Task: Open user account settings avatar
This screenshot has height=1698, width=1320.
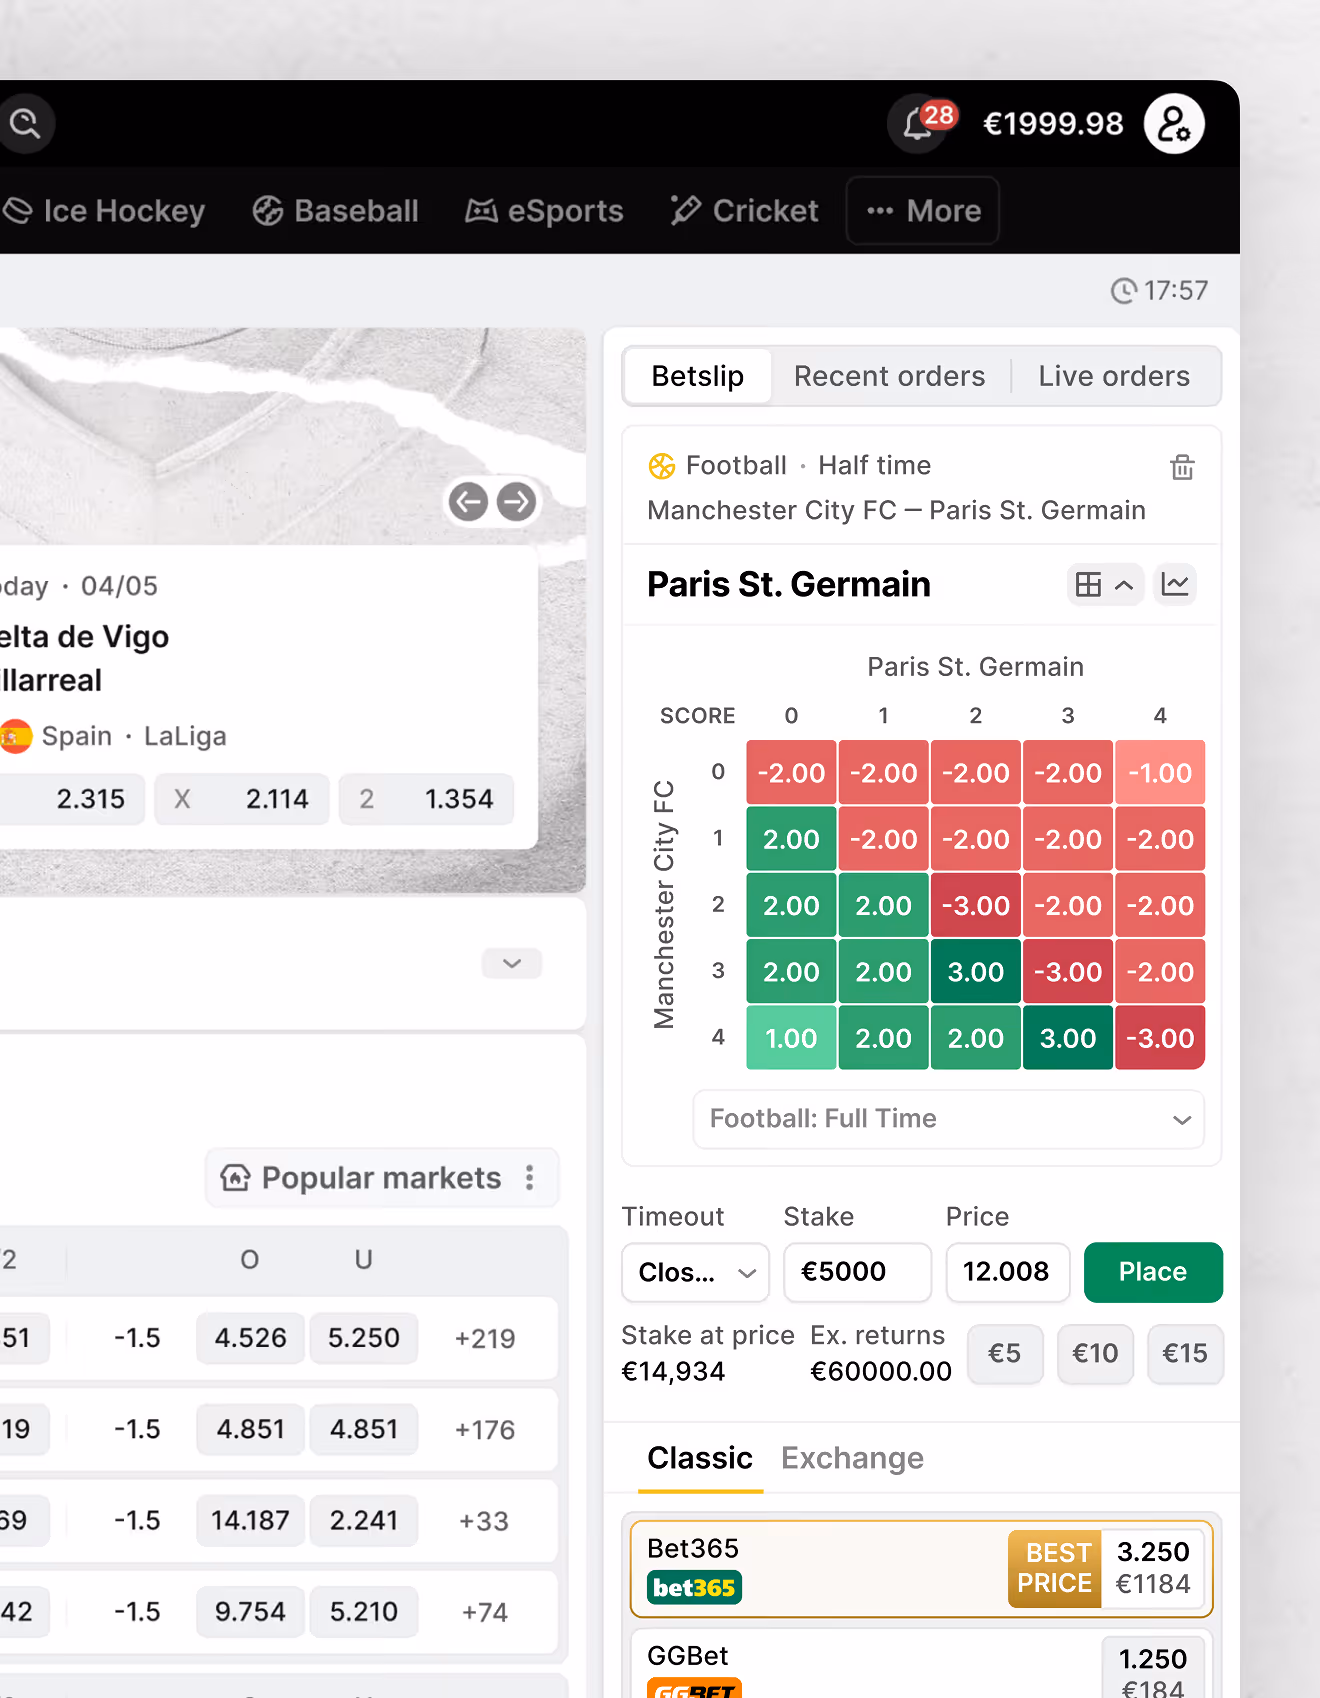Action: tap(1174, 124)
